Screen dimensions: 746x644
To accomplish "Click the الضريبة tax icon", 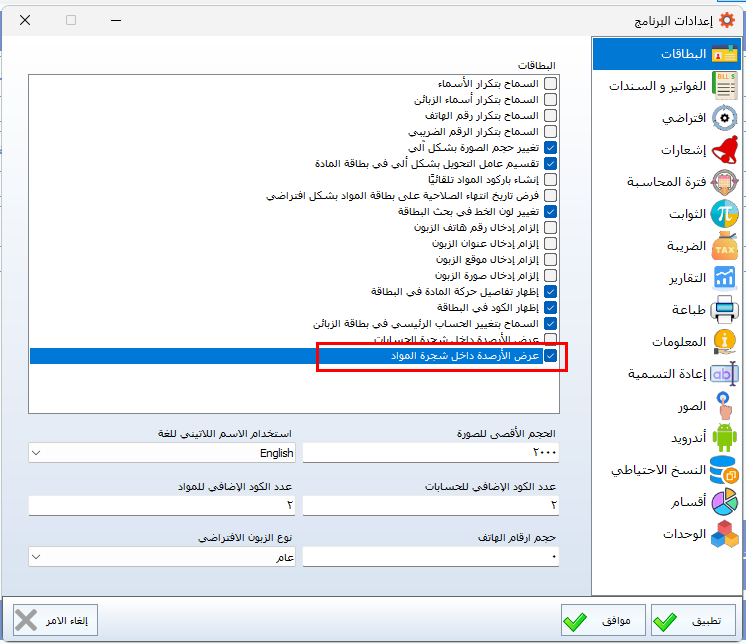I will (725, 246).
